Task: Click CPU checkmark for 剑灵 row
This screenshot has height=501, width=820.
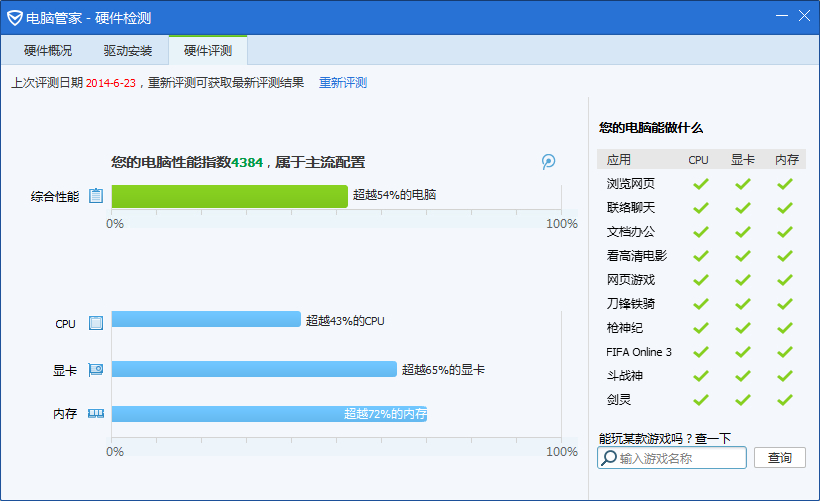Action: [701, 400]
